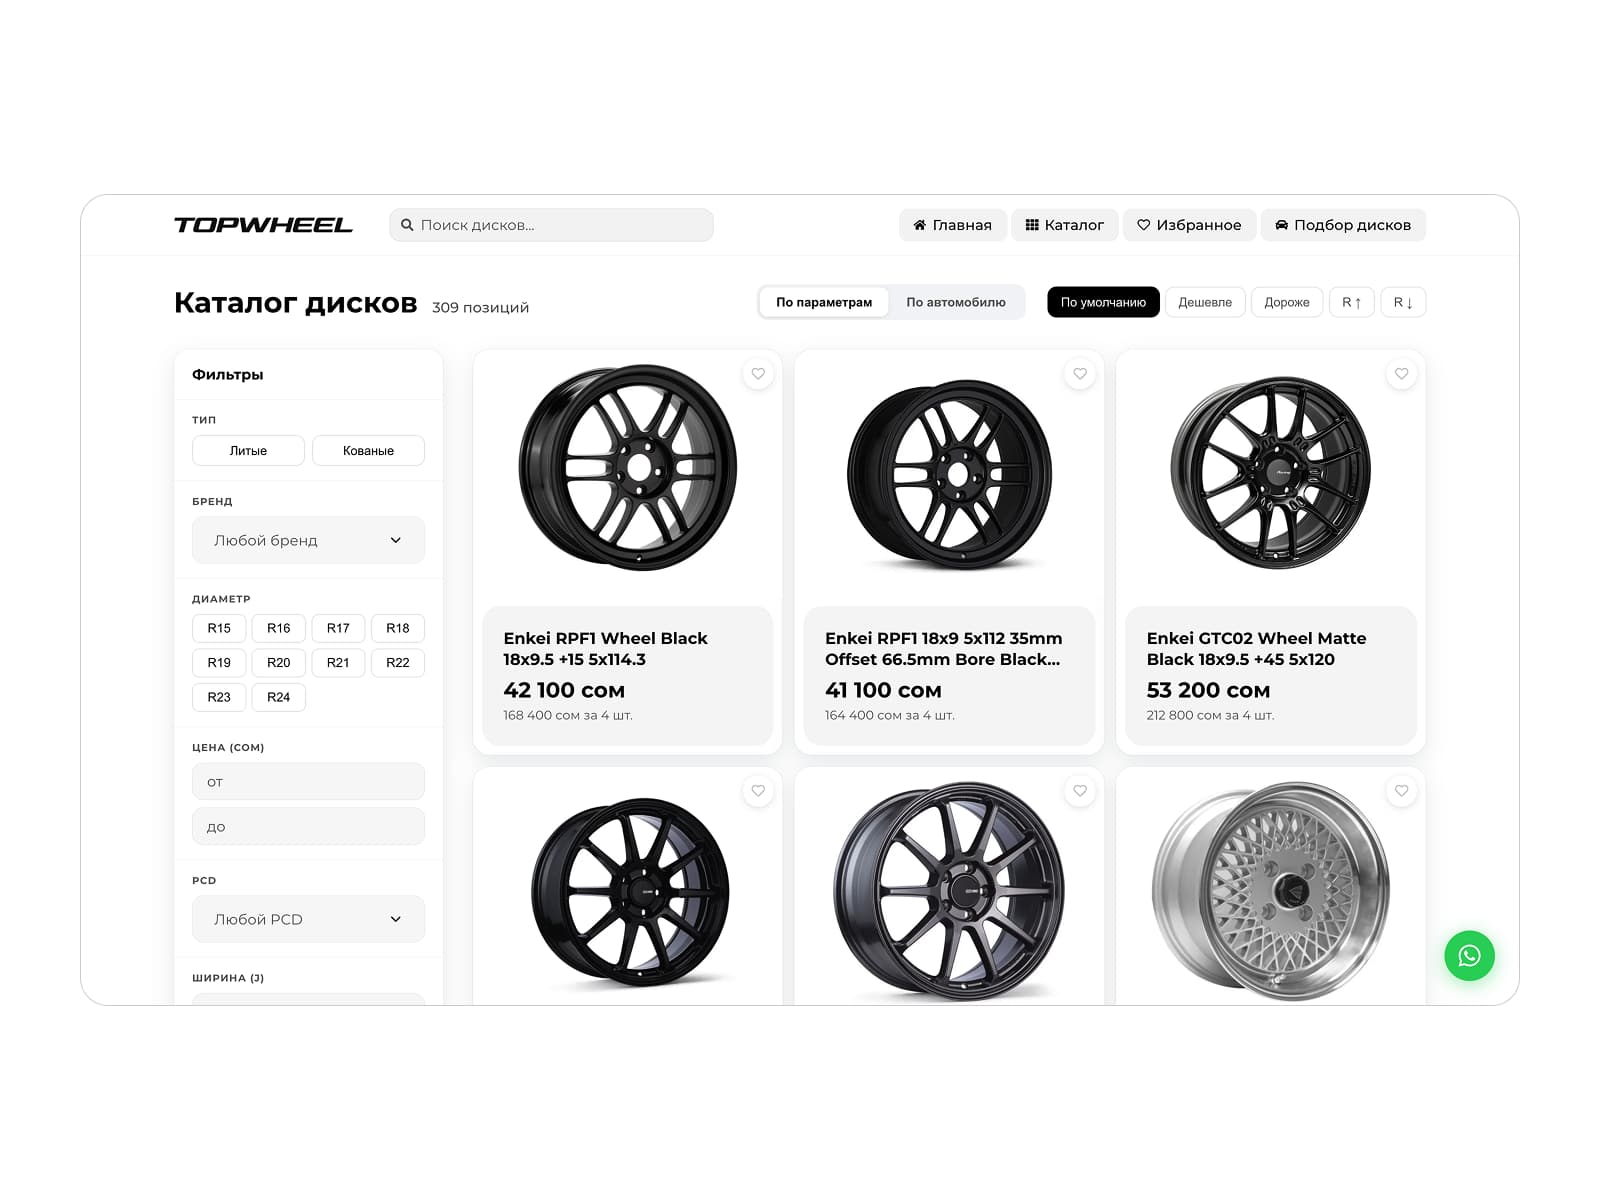Image resolution: width=1600 pixels, height=1200 pixels.
Task: Click price 42 100 сом
Action: [564, 690]
